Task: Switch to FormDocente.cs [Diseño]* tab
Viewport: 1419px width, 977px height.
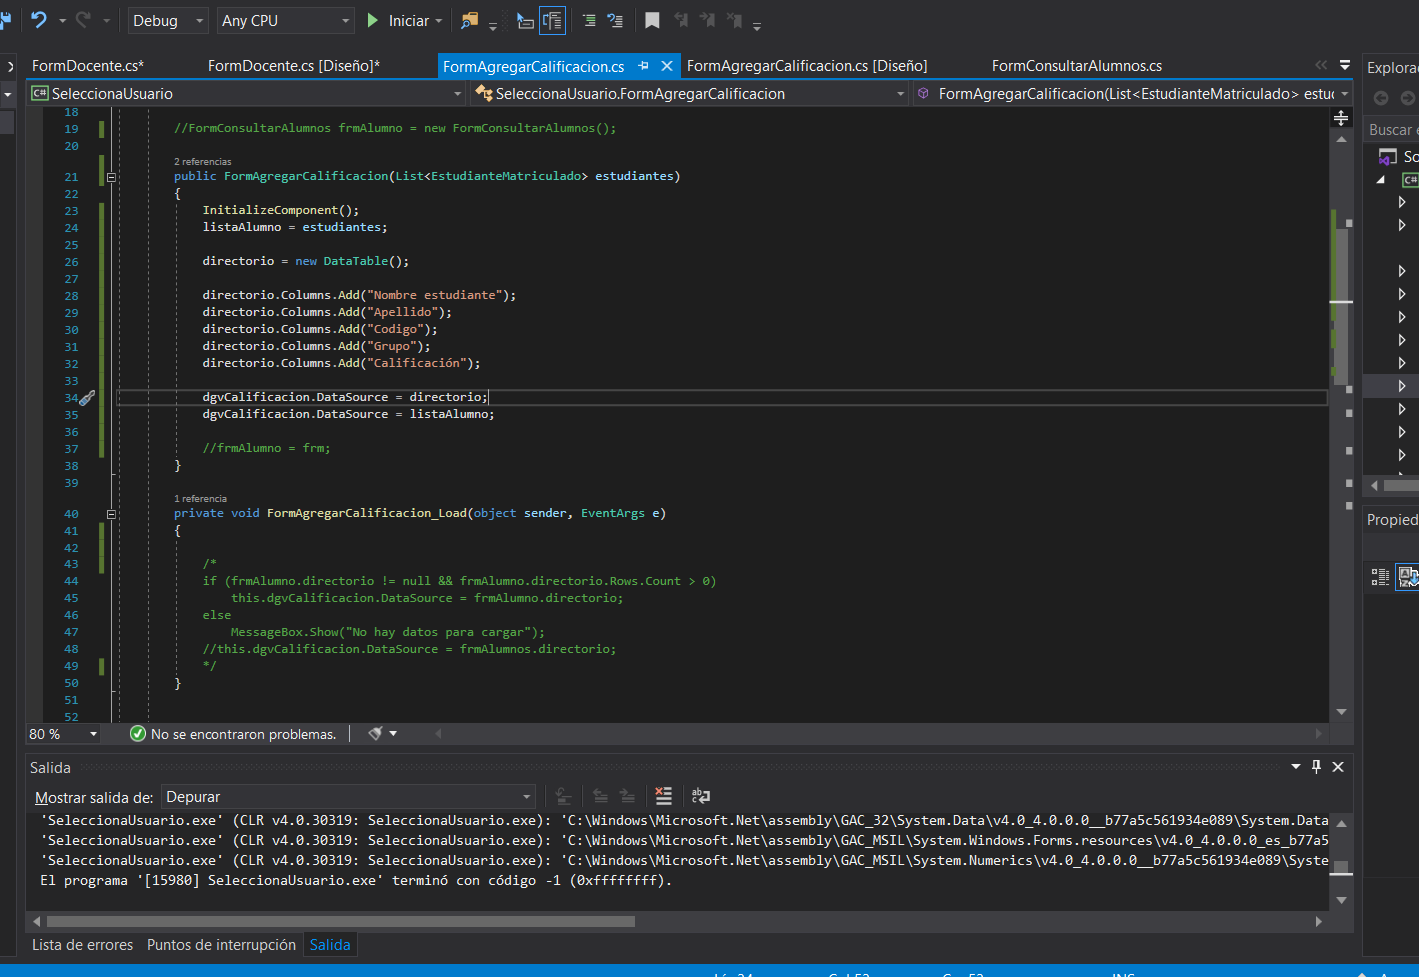Action: pos(294,66)
